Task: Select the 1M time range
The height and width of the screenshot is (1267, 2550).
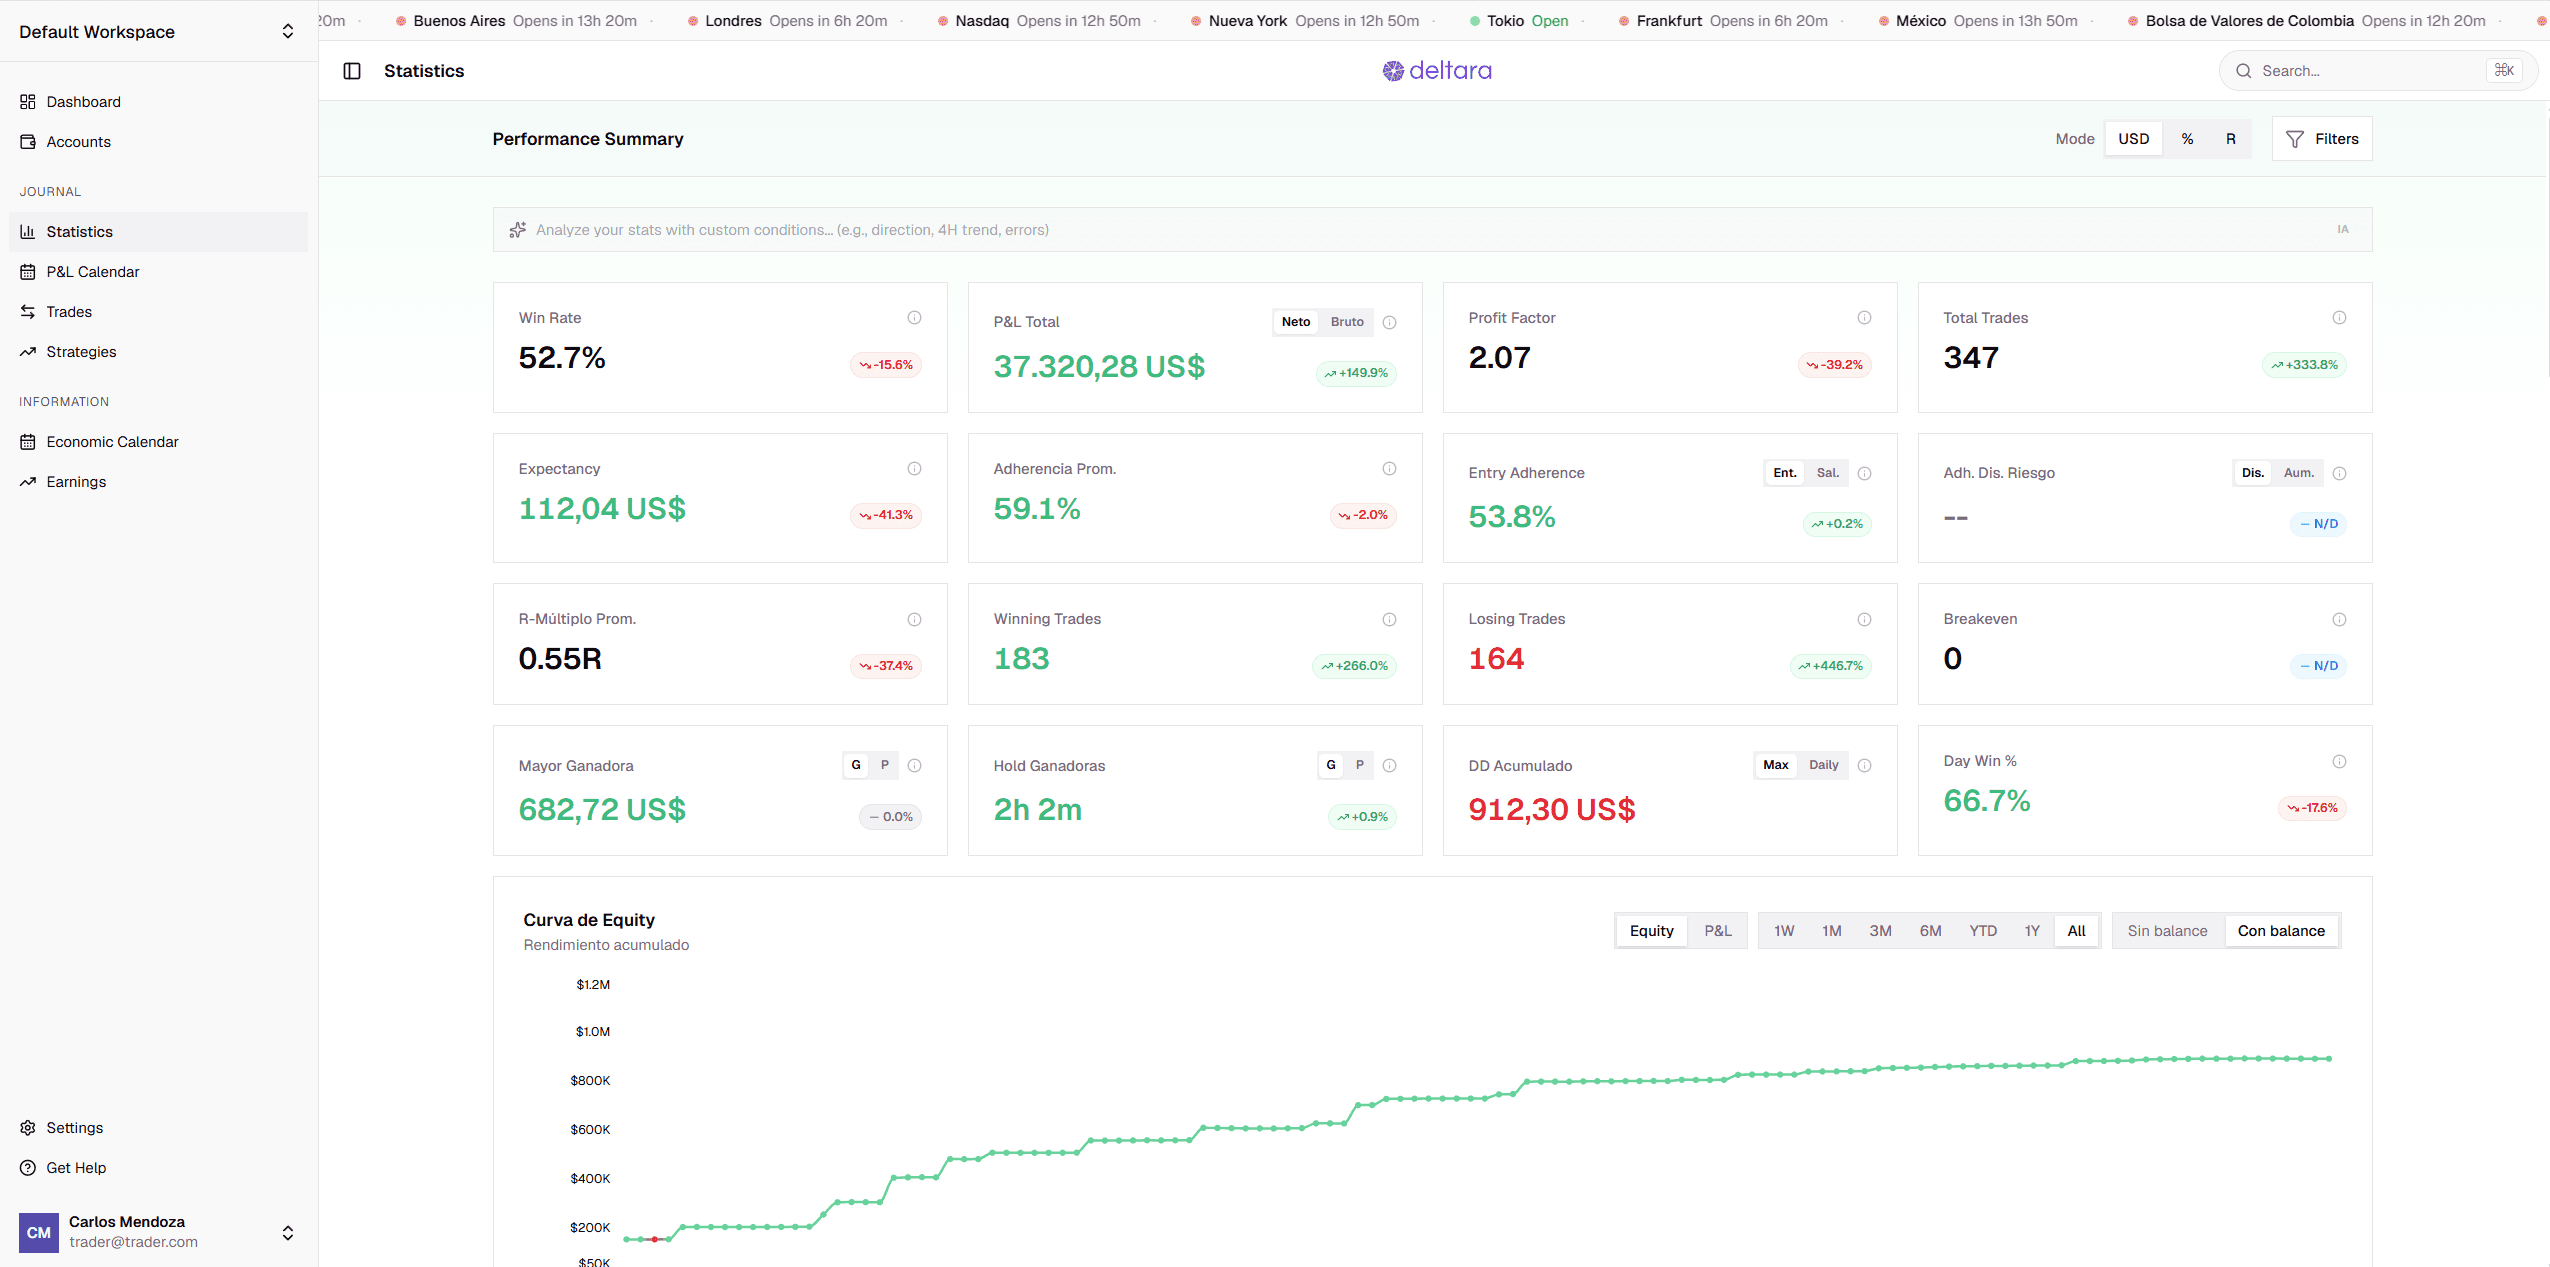Action: (x=1831, y=931)
